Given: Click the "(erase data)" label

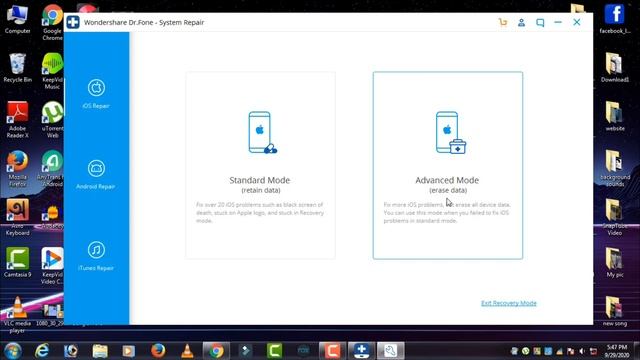Looking at the screenshot, I should click(x=448, y=190).
